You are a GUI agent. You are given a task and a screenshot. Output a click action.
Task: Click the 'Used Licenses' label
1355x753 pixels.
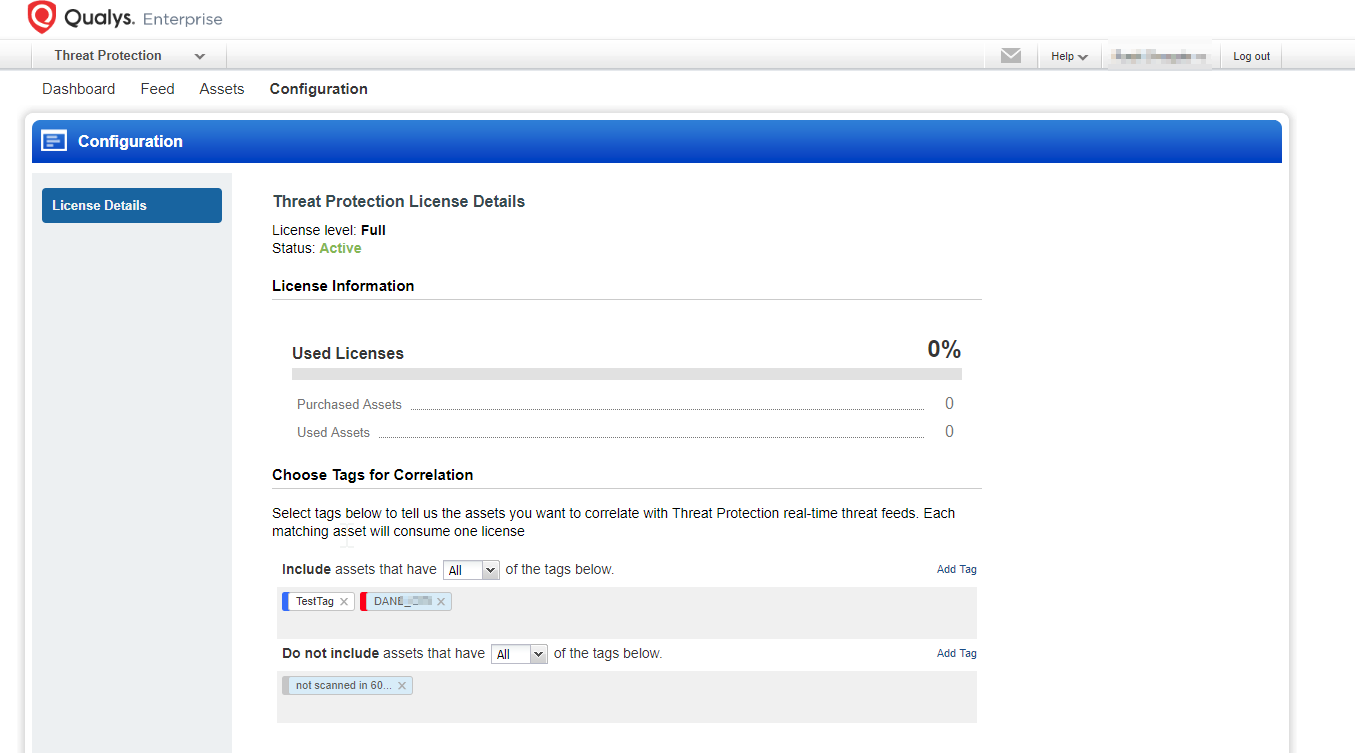pos(348,354)
